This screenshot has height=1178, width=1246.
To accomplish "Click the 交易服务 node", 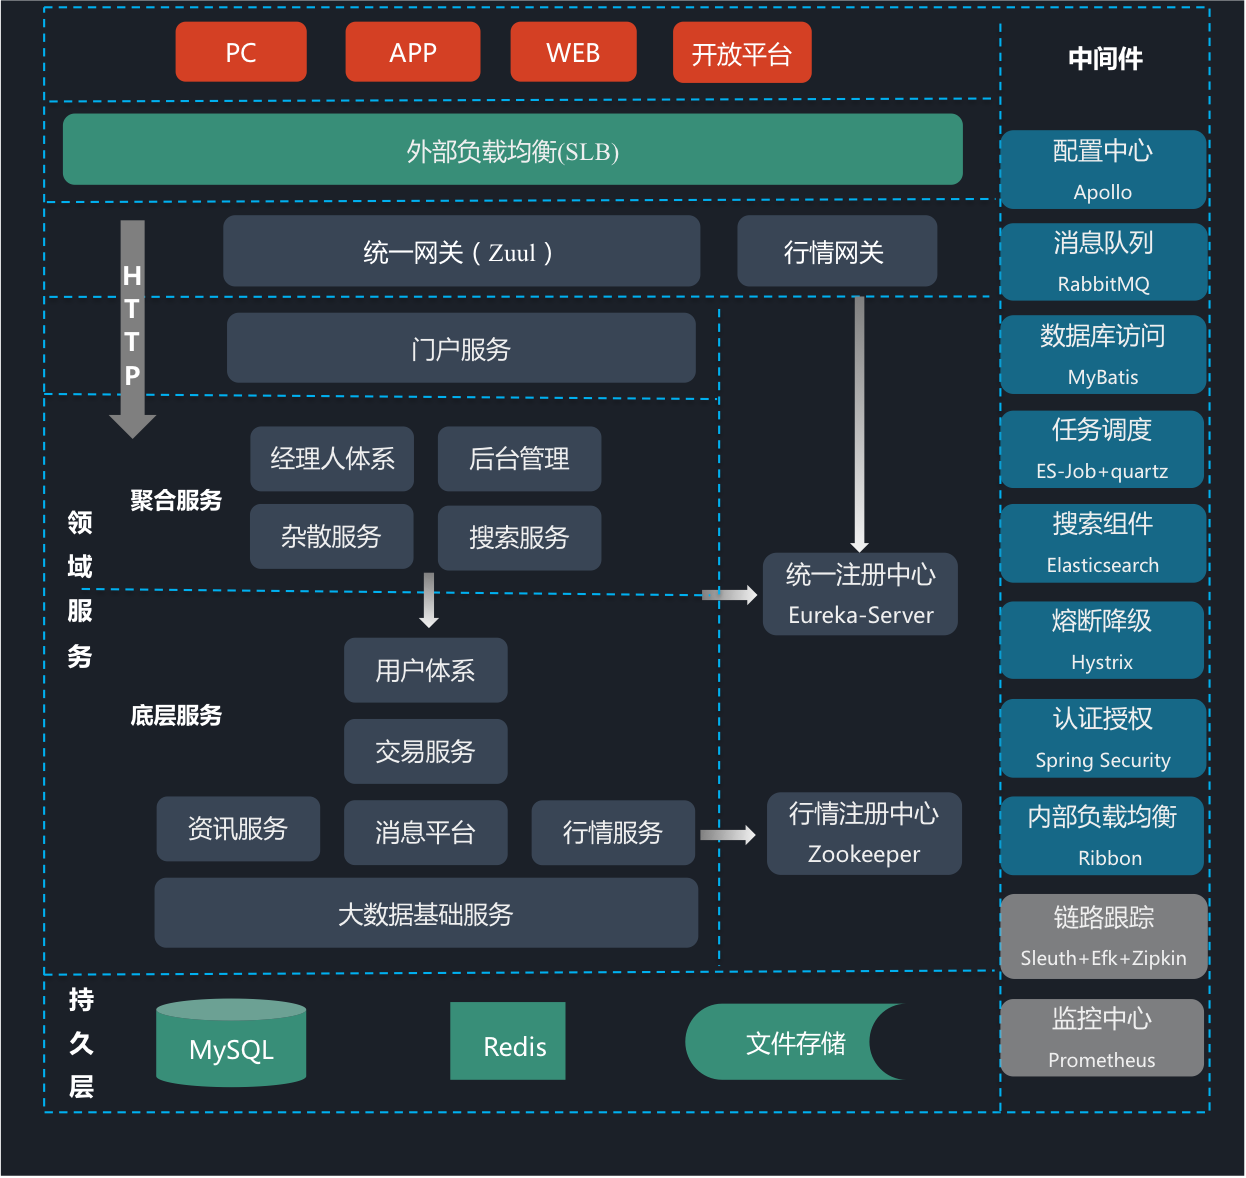I will [425, 751].
